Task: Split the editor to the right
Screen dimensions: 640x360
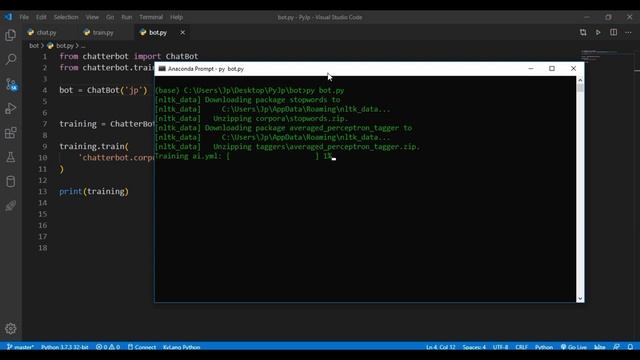Action: [x=613, y=32]
